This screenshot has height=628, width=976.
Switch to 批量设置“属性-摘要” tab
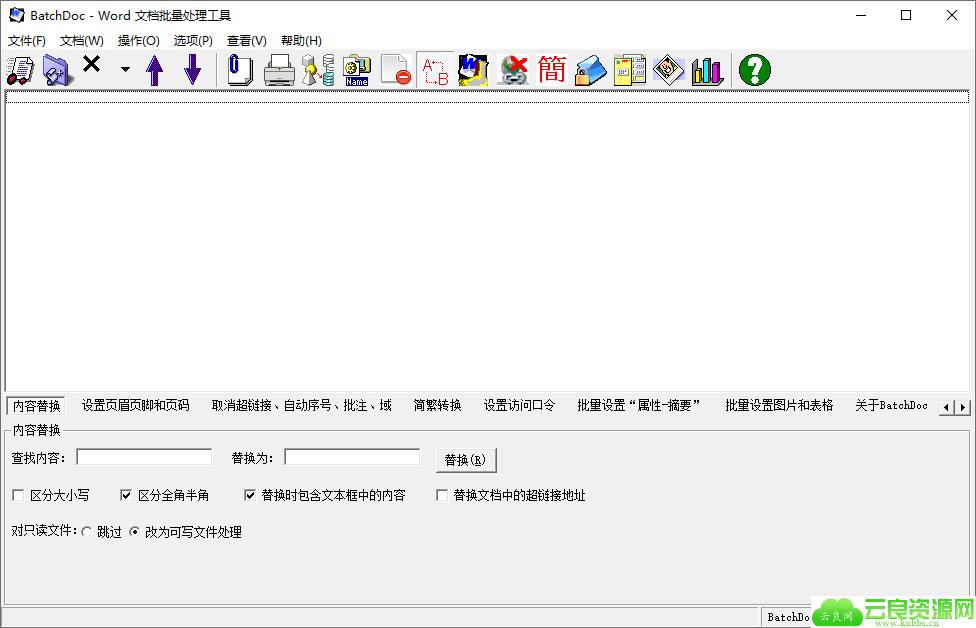point(639,405)
